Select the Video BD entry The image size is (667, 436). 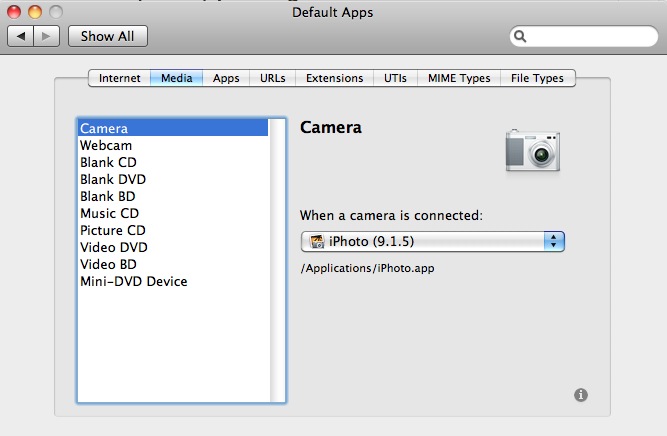(108, 264)
